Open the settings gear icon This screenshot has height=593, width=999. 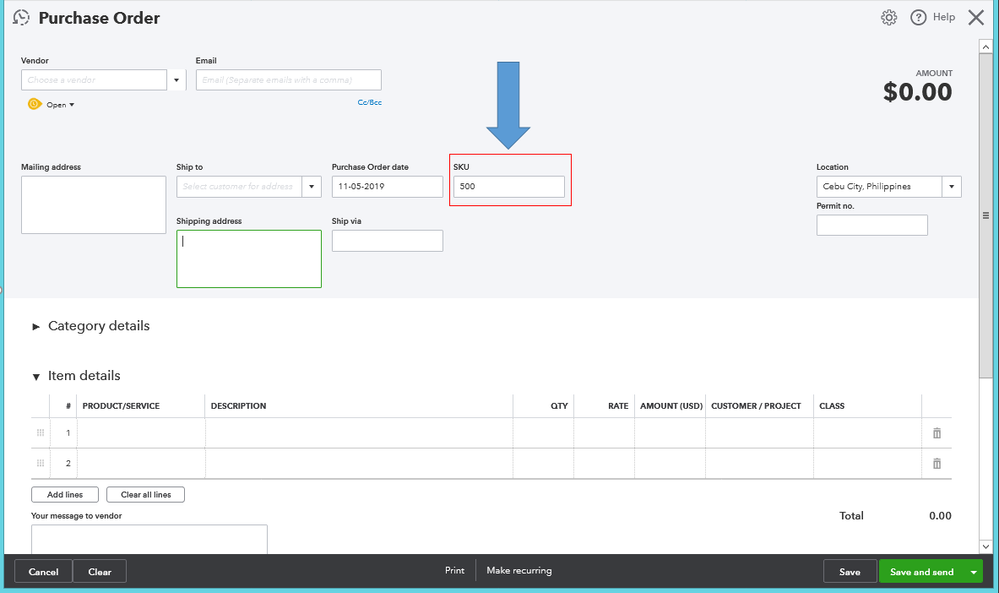[889, 17]
